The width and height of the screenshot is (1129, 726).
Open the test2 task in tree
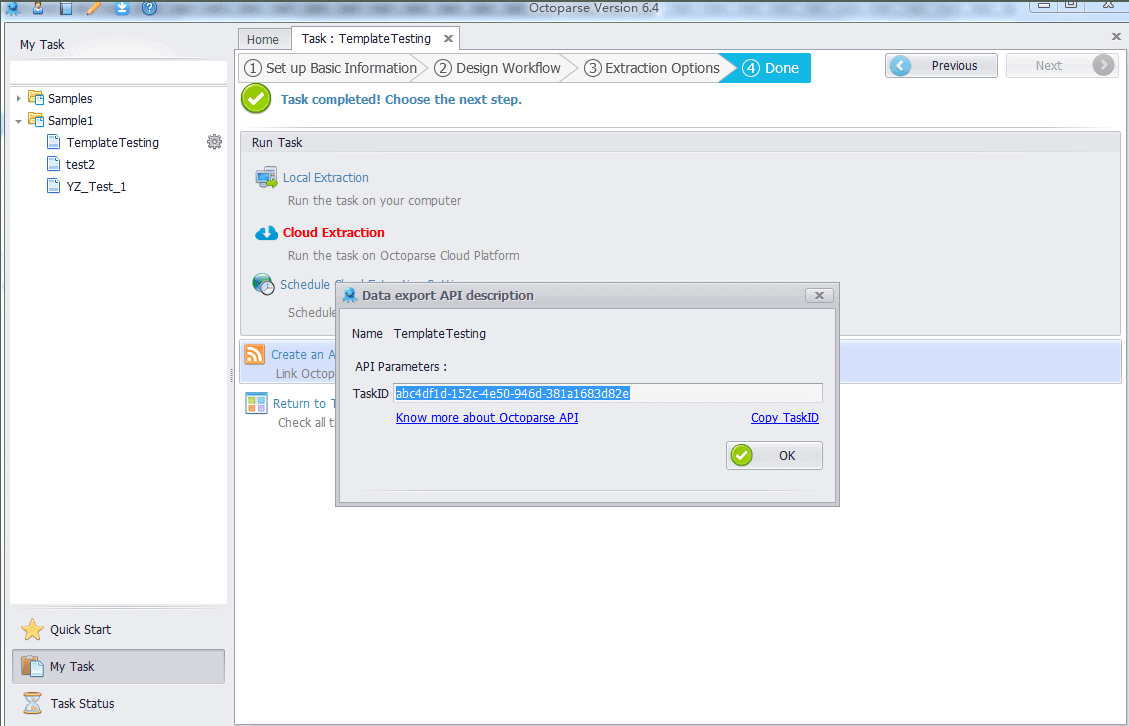pos(80,164)
